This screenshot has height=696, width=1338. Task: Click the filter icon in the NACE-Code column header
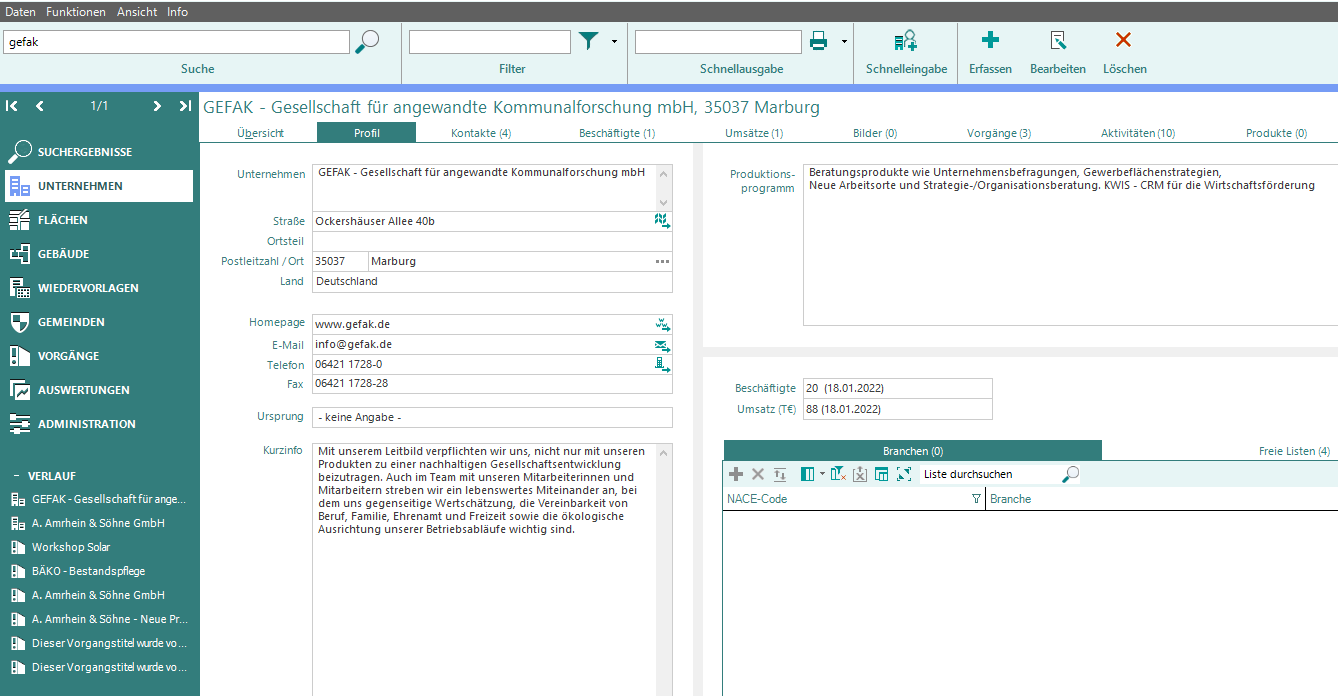976,499
